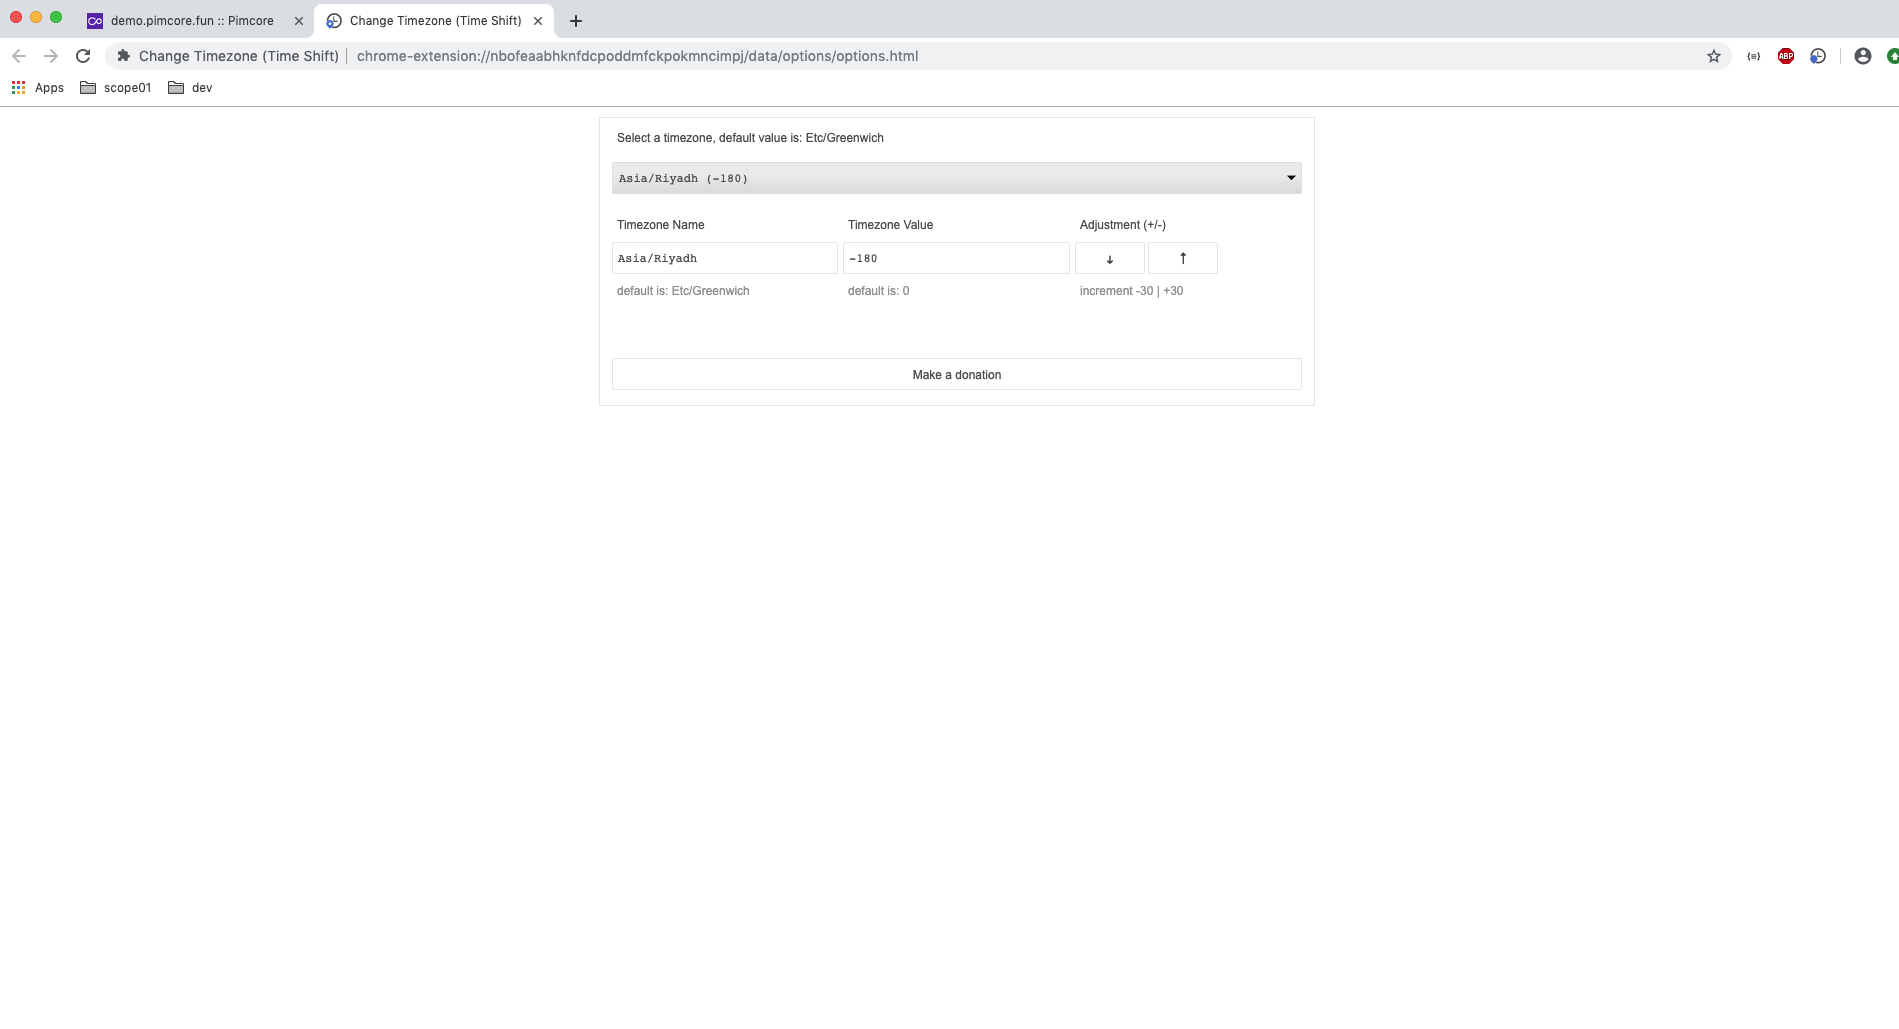The width and height of the screenshot is (1899, 1029).
Task: Click the Make a donation button
Action: 957,374
